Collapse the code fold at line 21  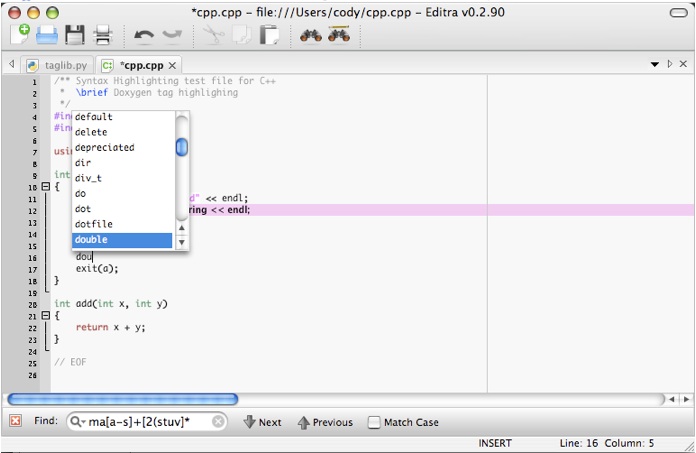point(45,315)
